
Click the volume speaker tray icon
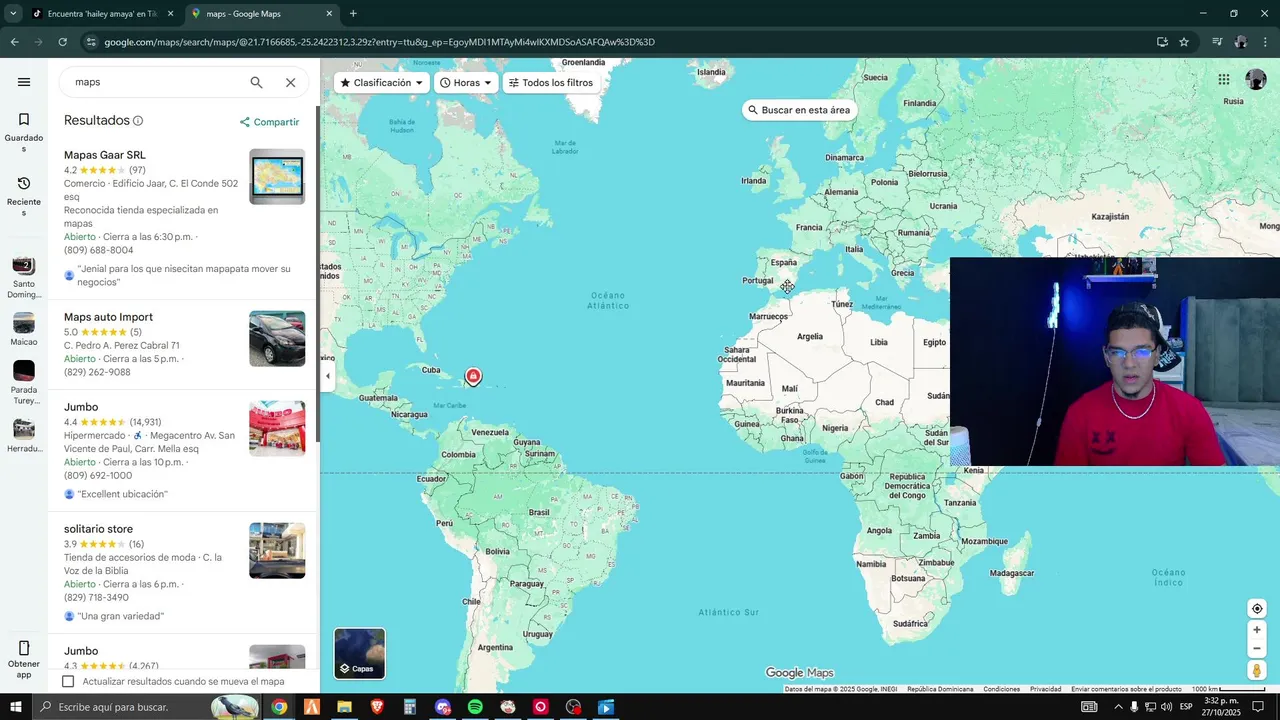click(1167, 707)
